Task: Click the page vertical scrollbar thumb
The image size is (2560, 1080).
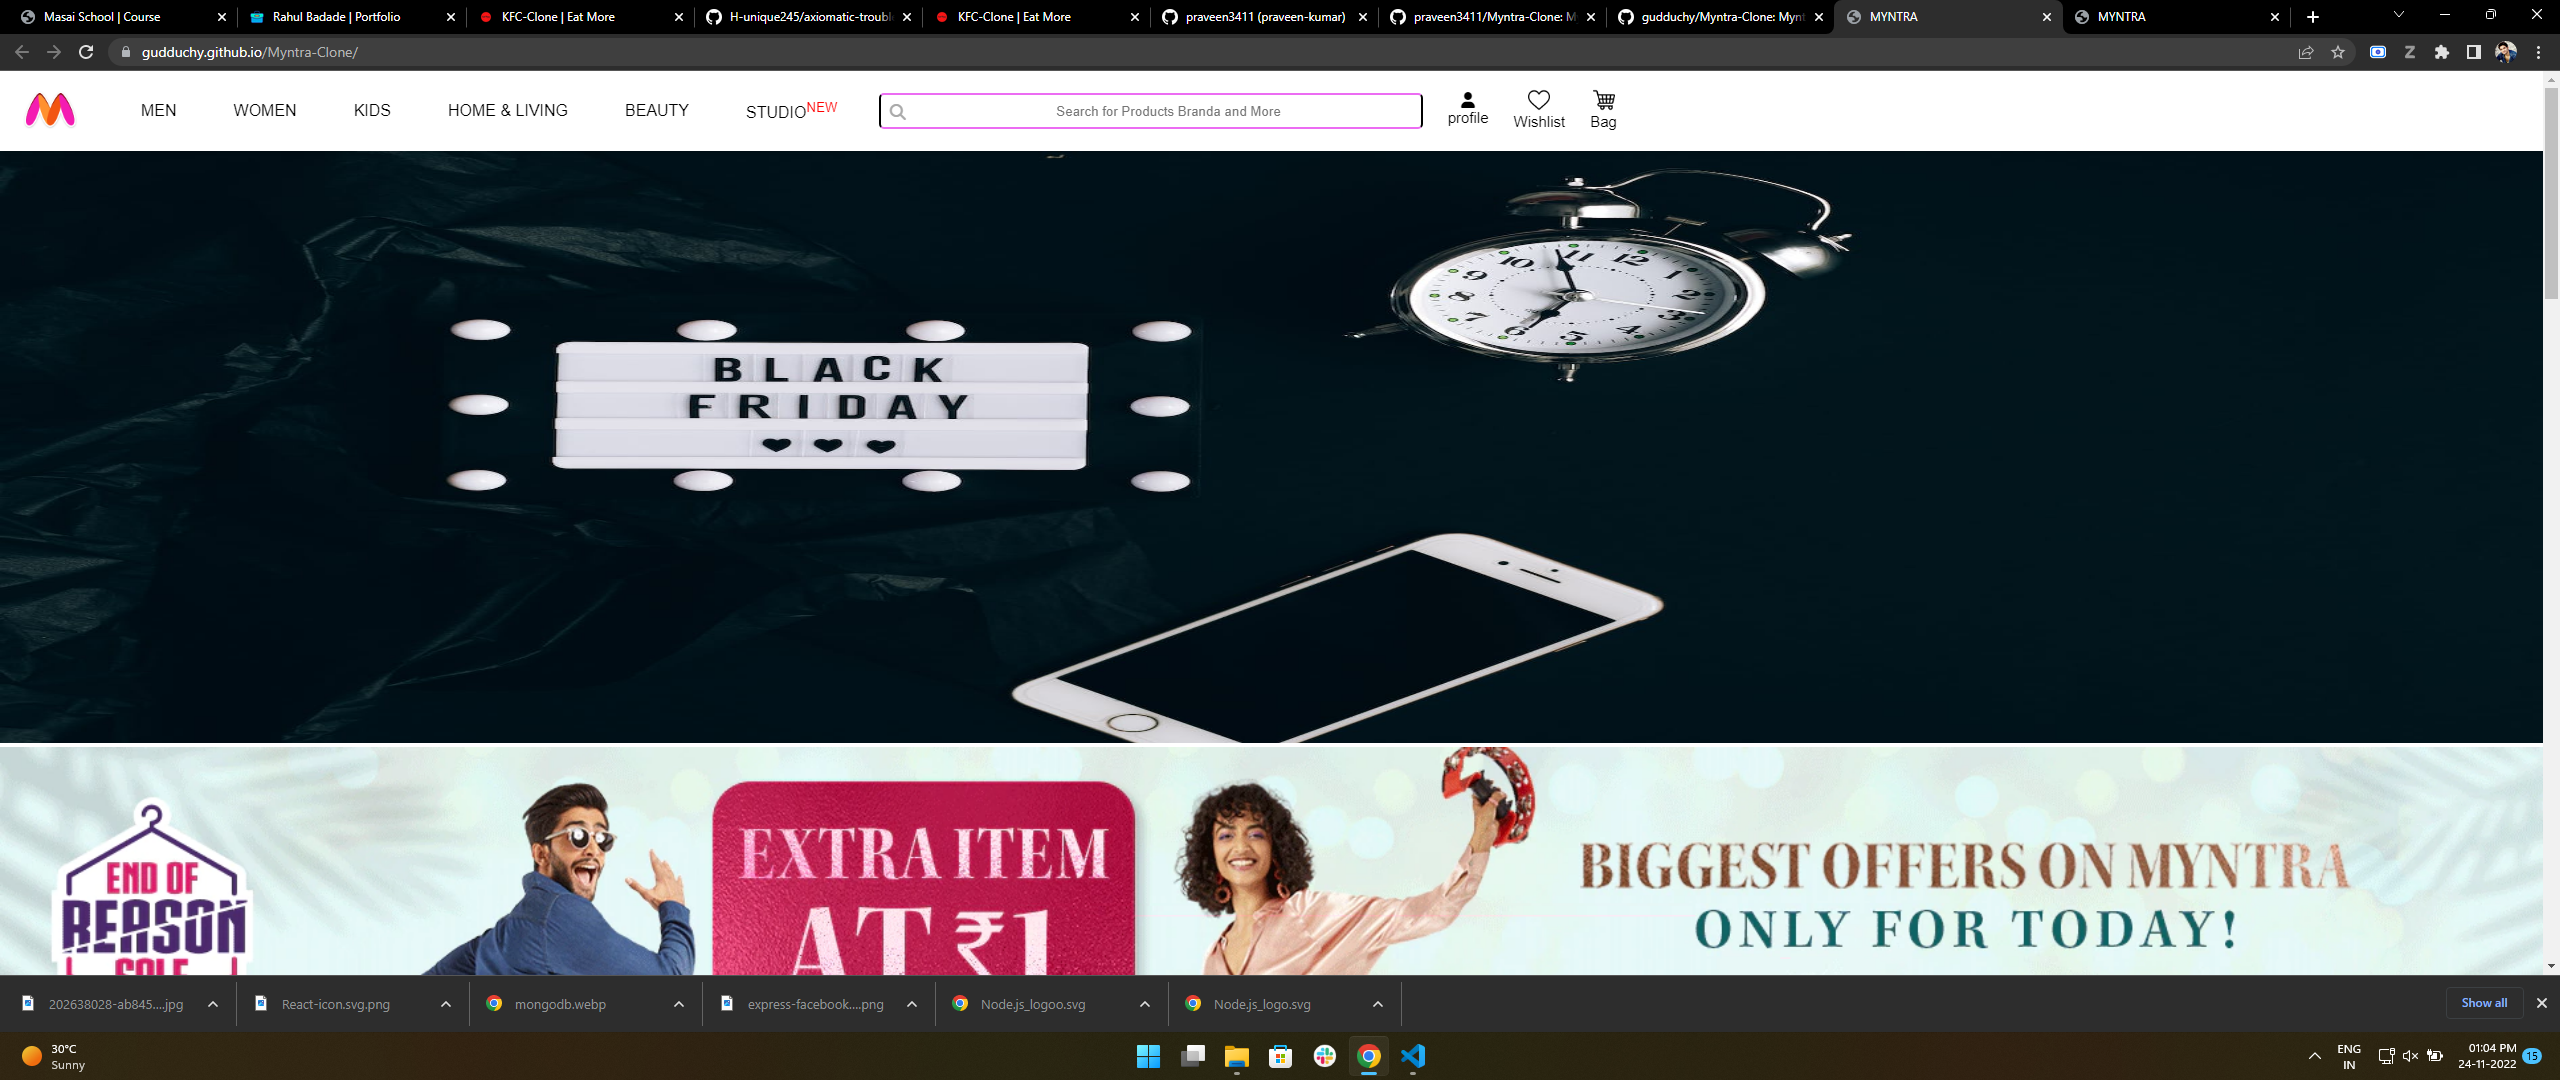Action: pos(2551,192)
